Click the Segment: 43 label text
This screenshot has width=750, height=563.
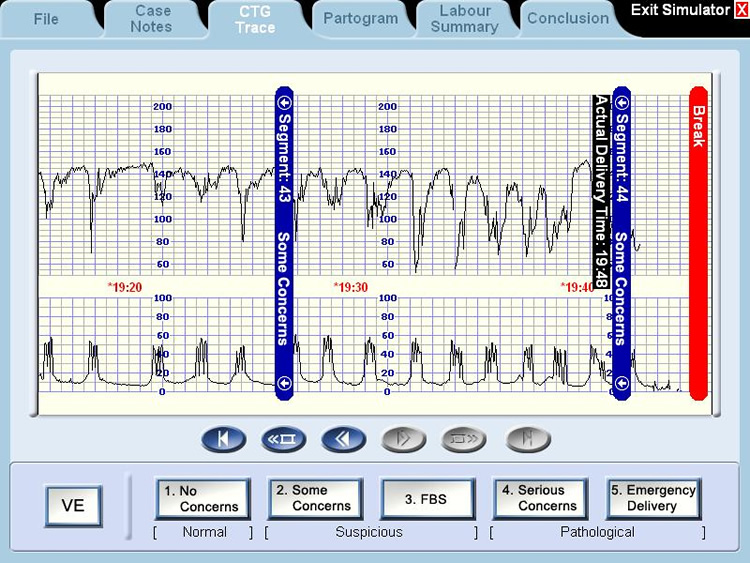[285, 157]
